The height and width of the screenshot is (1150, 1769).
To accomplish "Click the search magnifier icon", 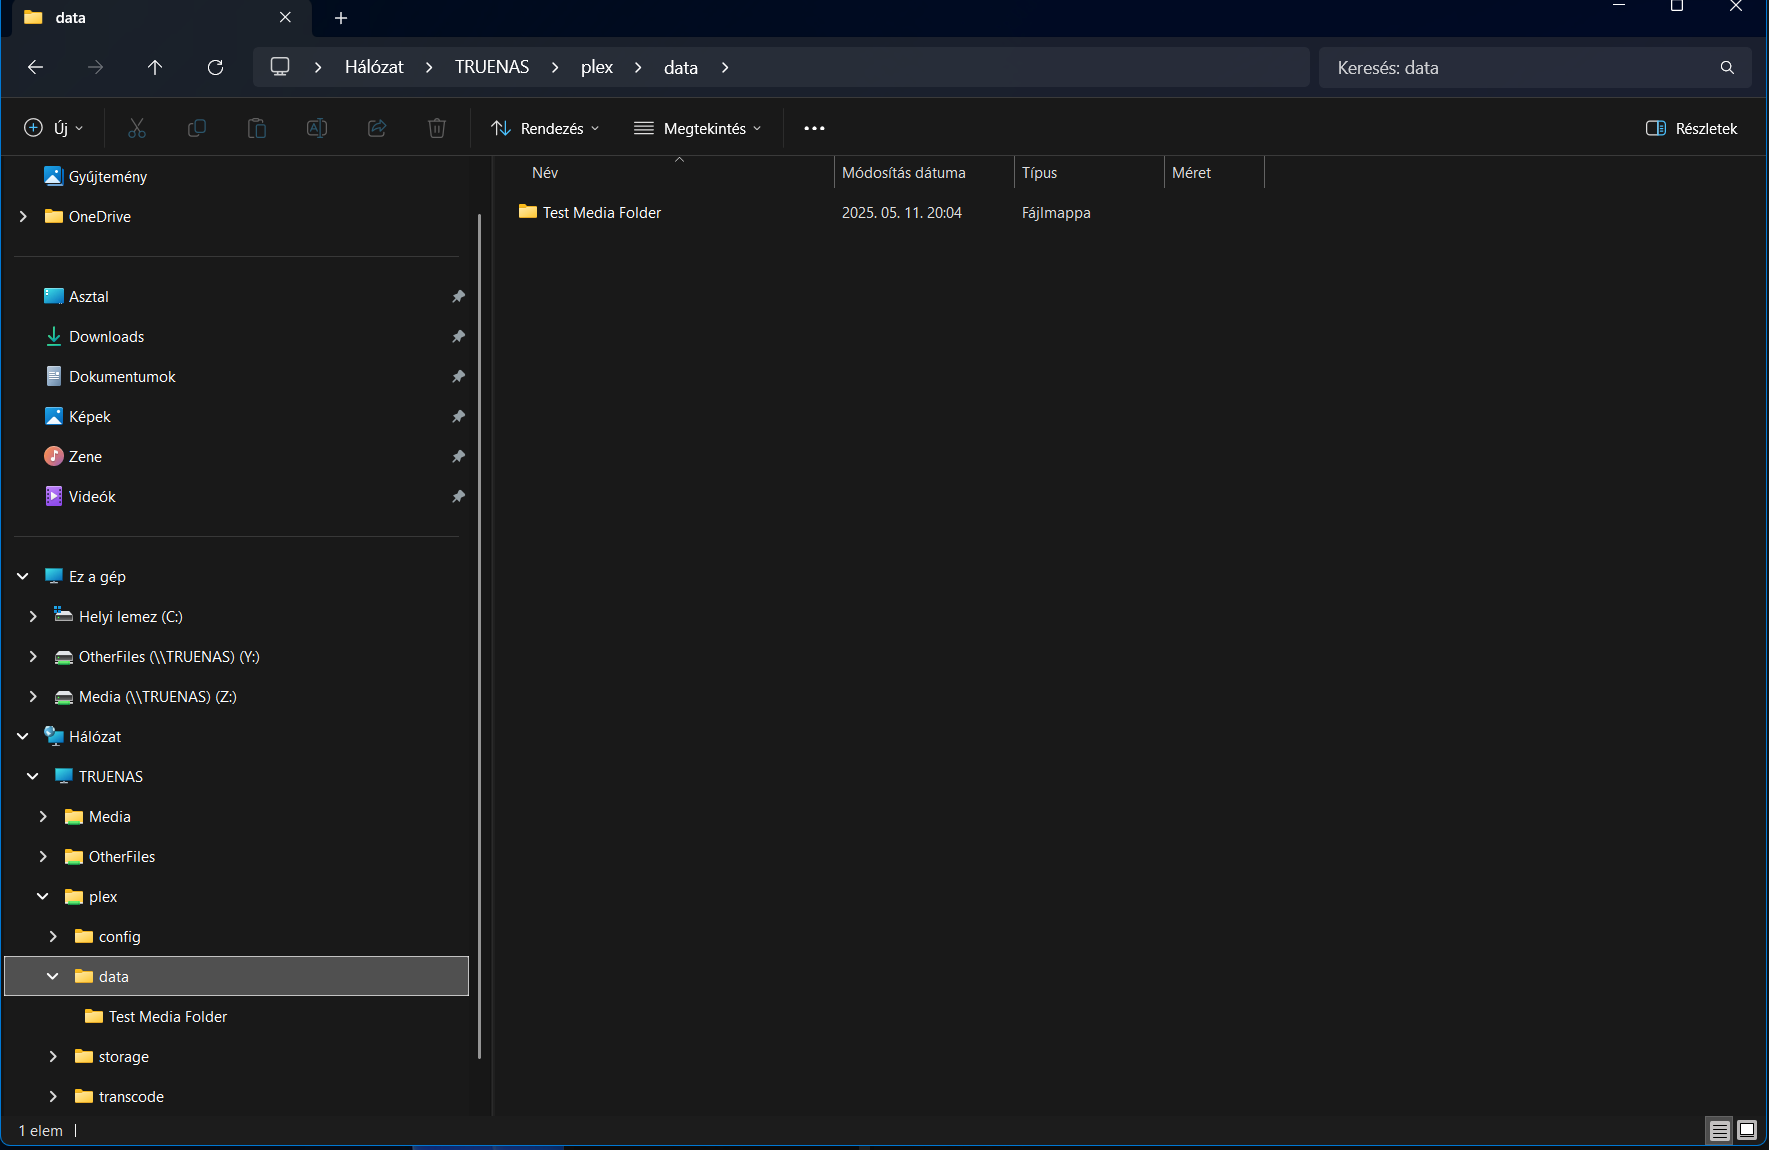I will (1727, 67).
